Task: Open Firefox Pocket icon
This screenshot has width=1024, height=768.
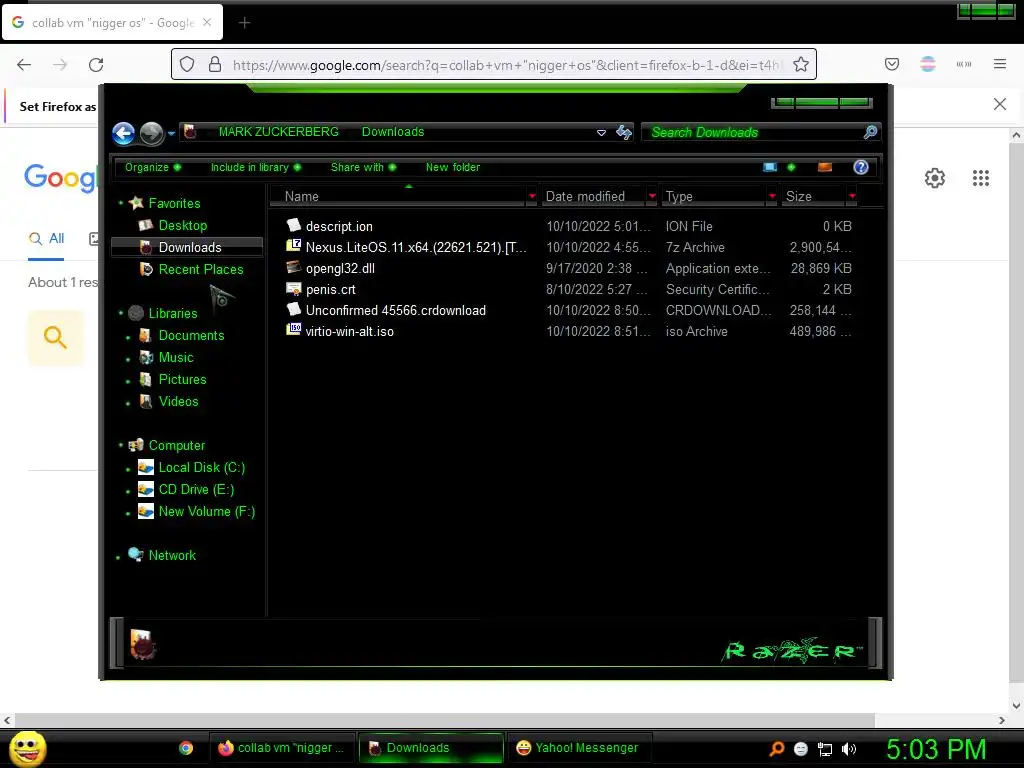Action: (891, 64)
